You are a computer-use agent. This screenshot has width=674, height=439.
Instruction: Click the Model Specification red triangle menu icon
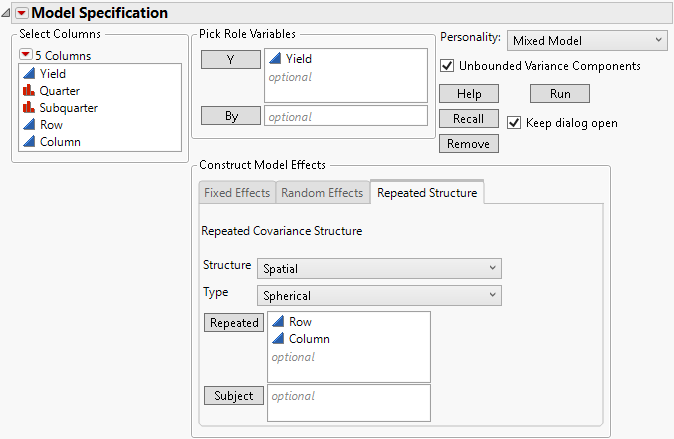coord(23,13)
